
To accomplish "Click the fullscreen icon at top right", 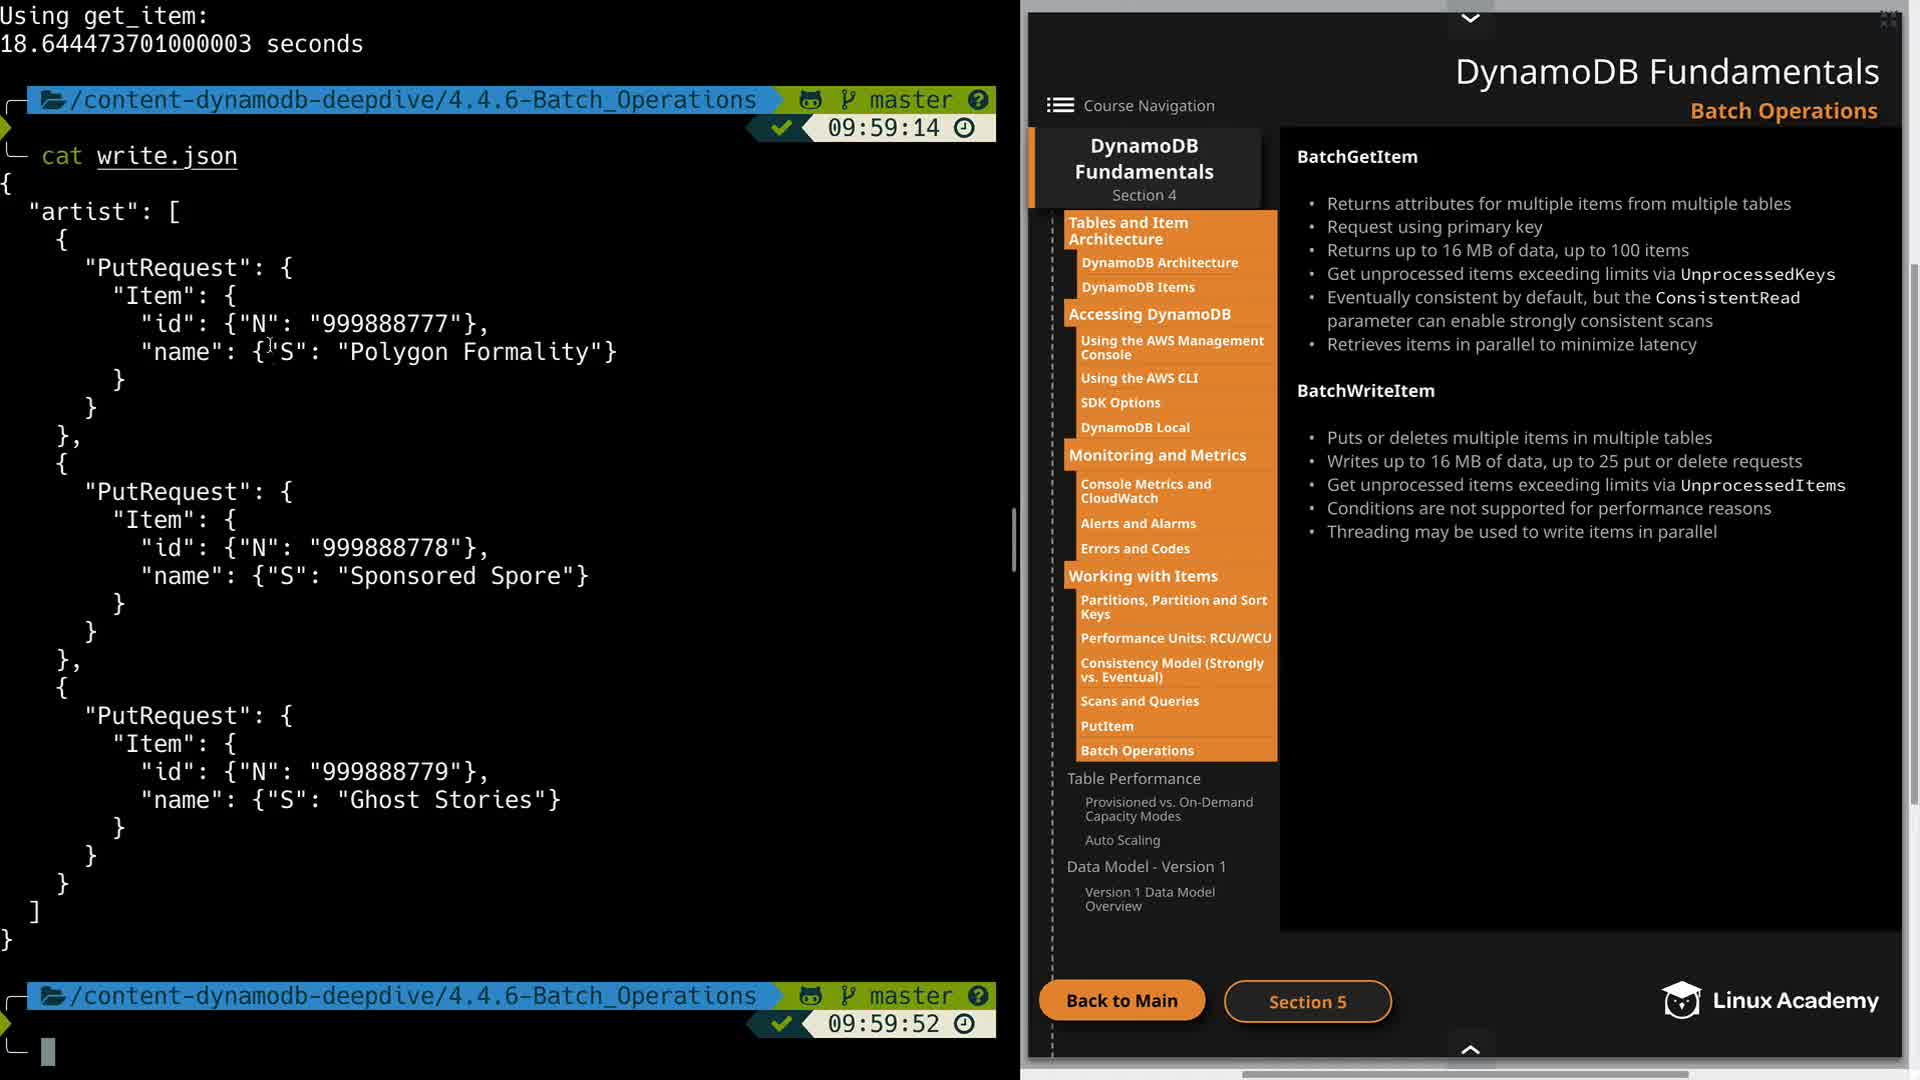I will click(x=1888, y=19).
